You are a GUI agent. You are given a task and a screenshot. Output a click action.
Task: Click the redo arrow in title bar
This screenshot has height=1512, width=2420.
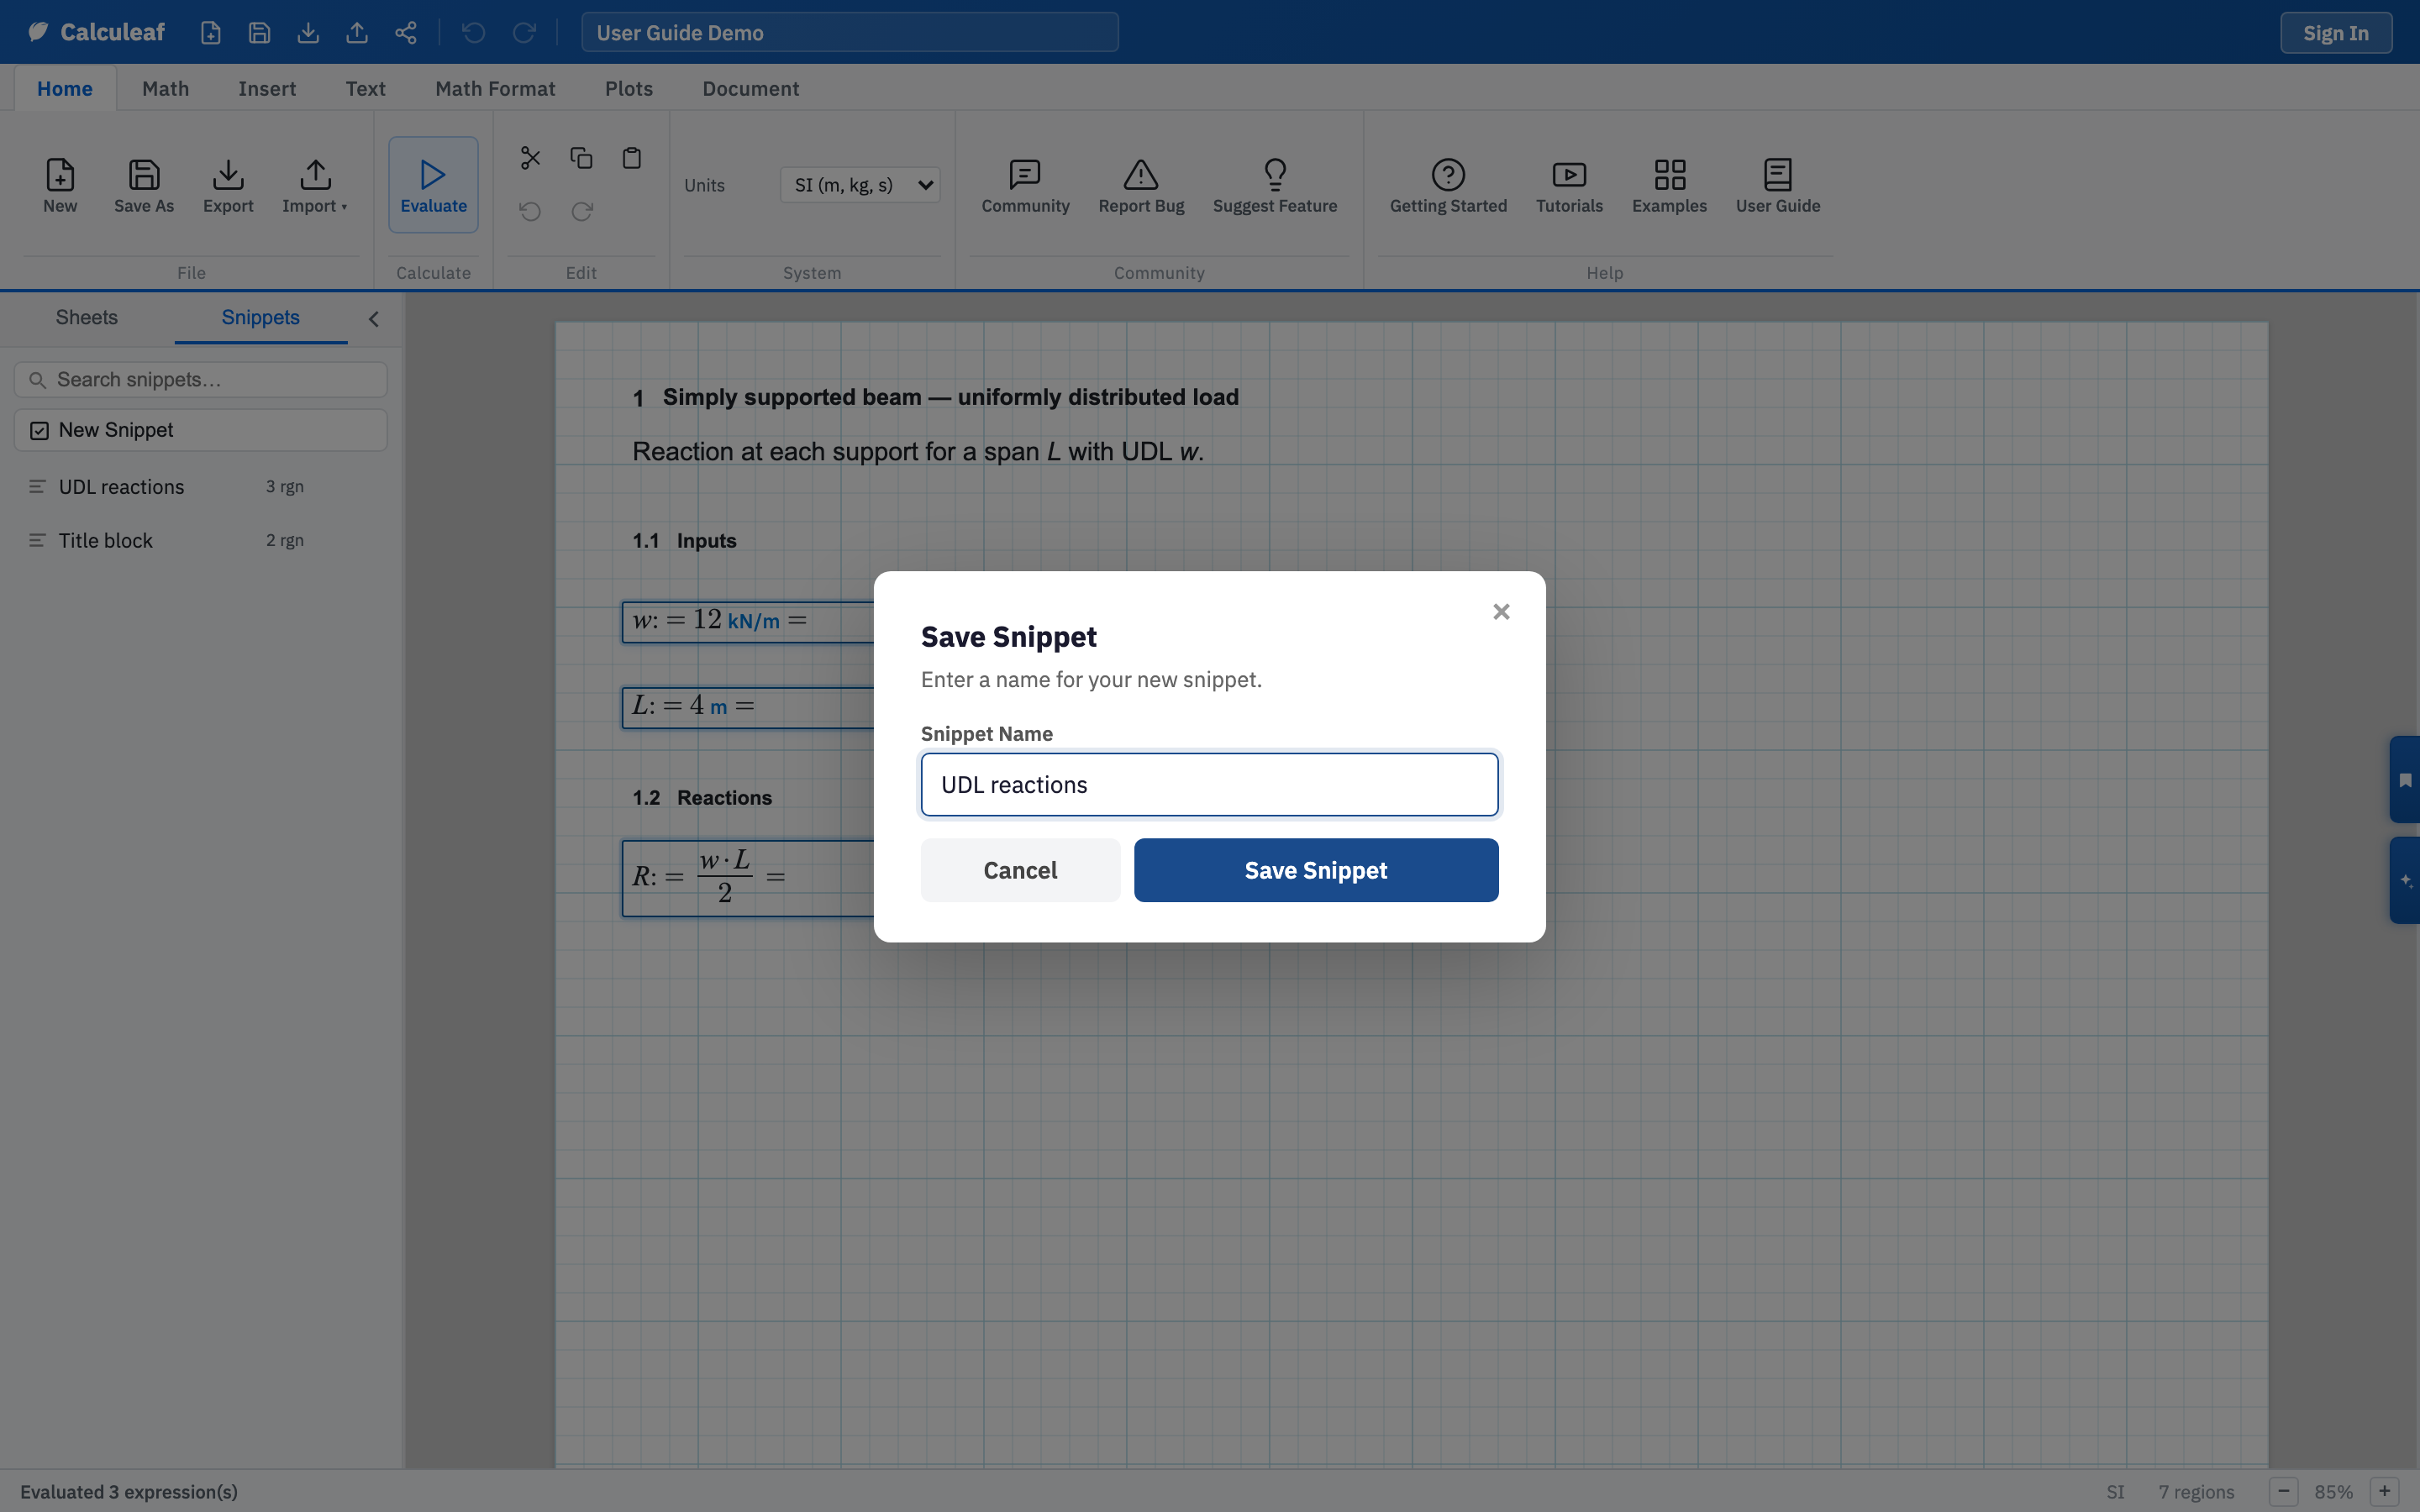click(x=524, y=33)
